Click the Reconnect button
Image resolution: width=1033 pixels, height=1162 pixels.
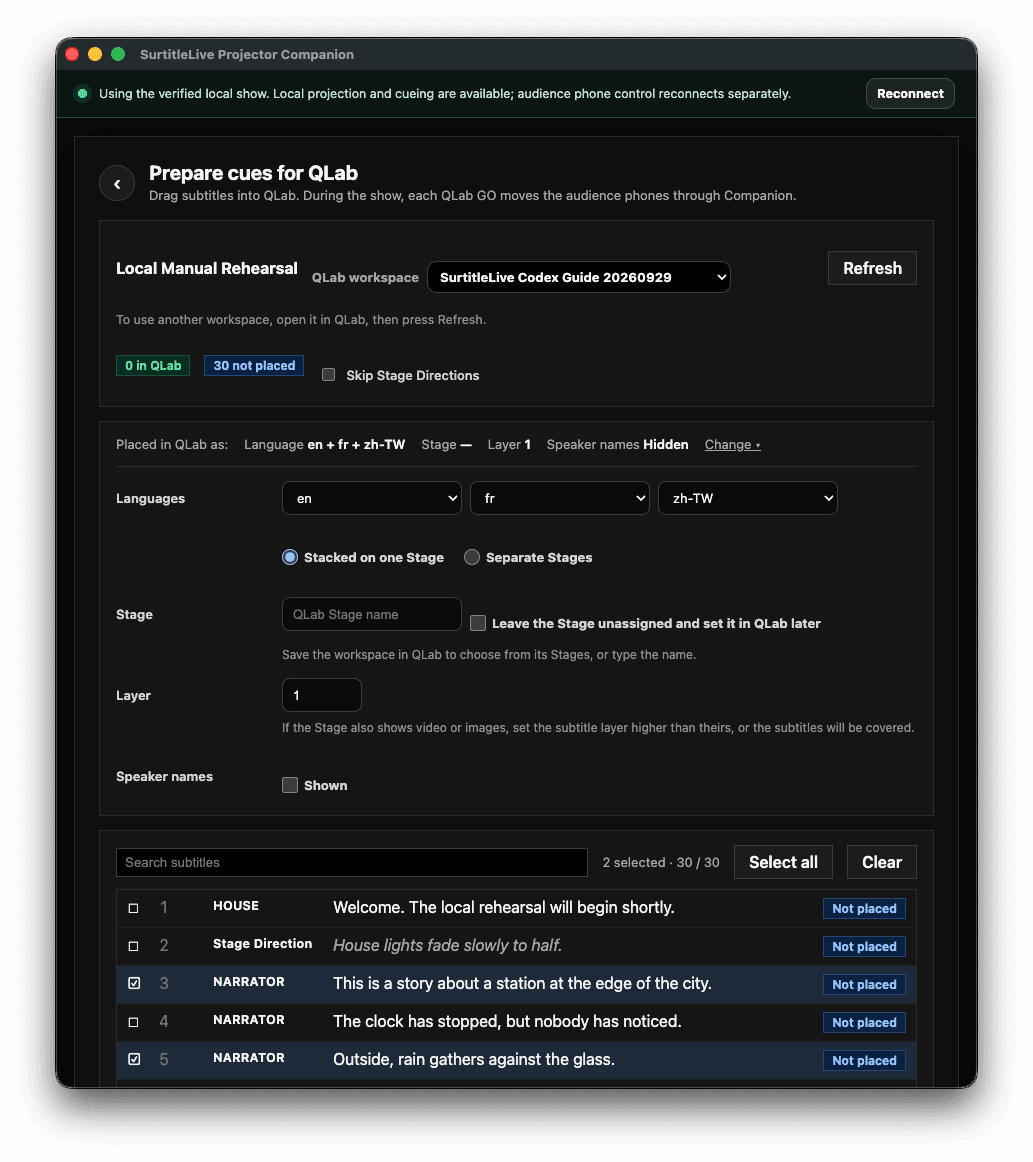click(x=910, y=93)
